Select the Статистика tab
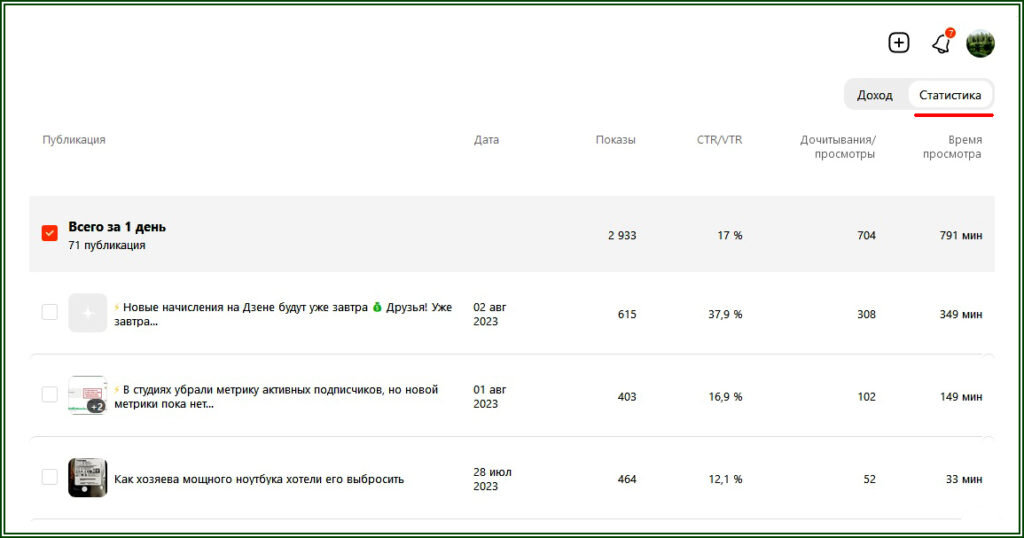This screenshot has height=538, width=1024. point(950,95)
